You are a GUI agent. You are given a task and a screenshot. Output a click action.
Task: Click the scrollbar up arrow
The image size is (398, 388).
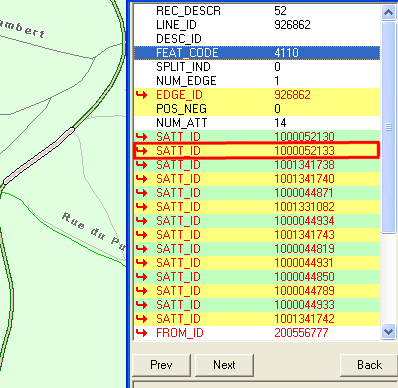pyautogui.click(x=388, y=13)
